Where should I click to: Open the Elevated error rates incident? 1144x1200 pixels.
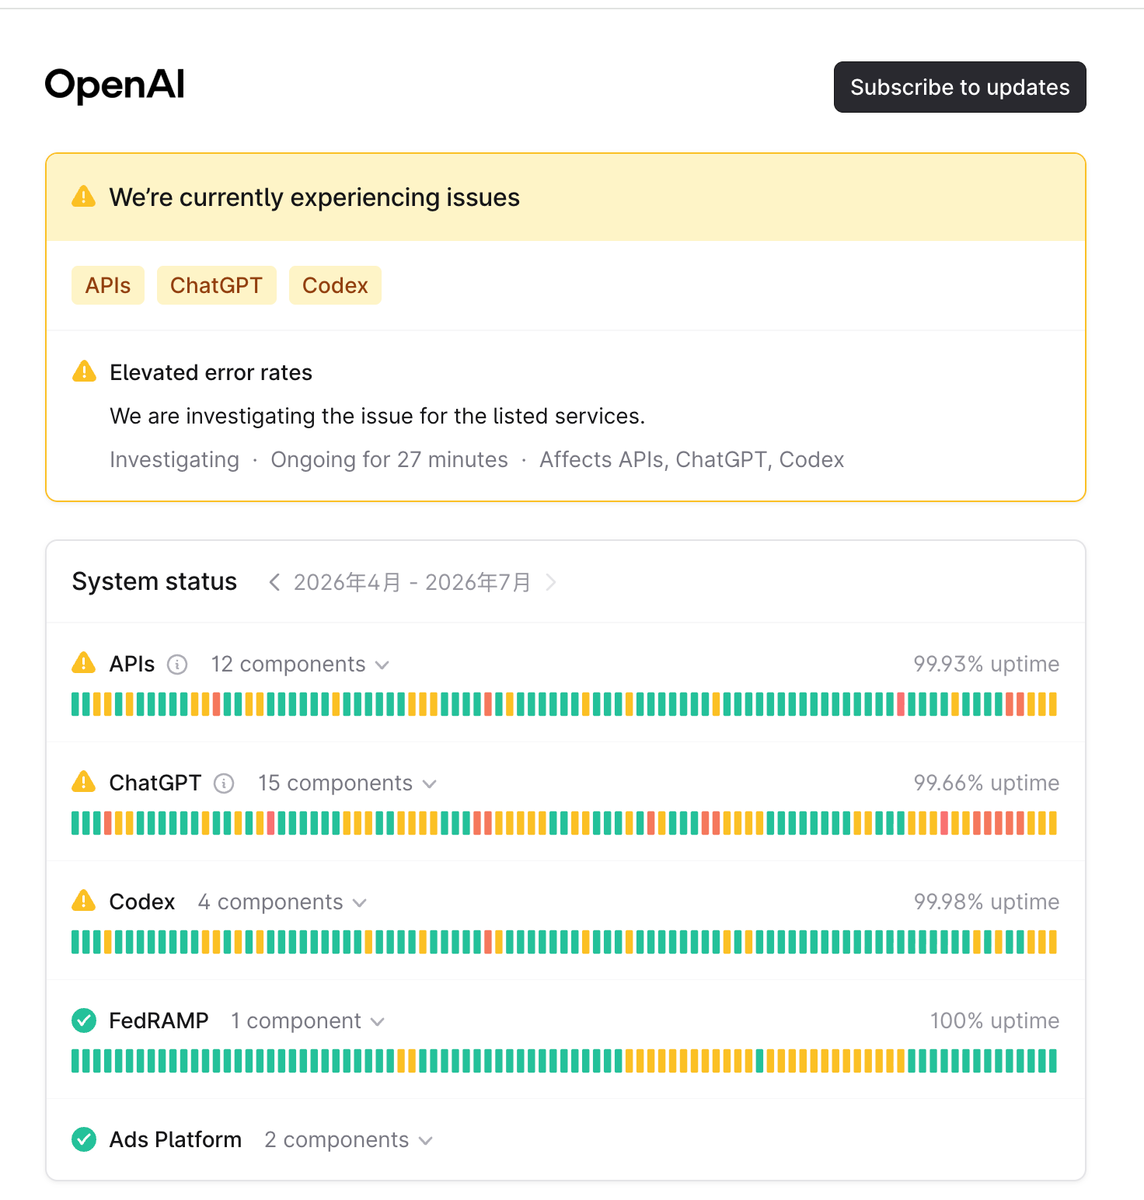click(x=211, y=373)
